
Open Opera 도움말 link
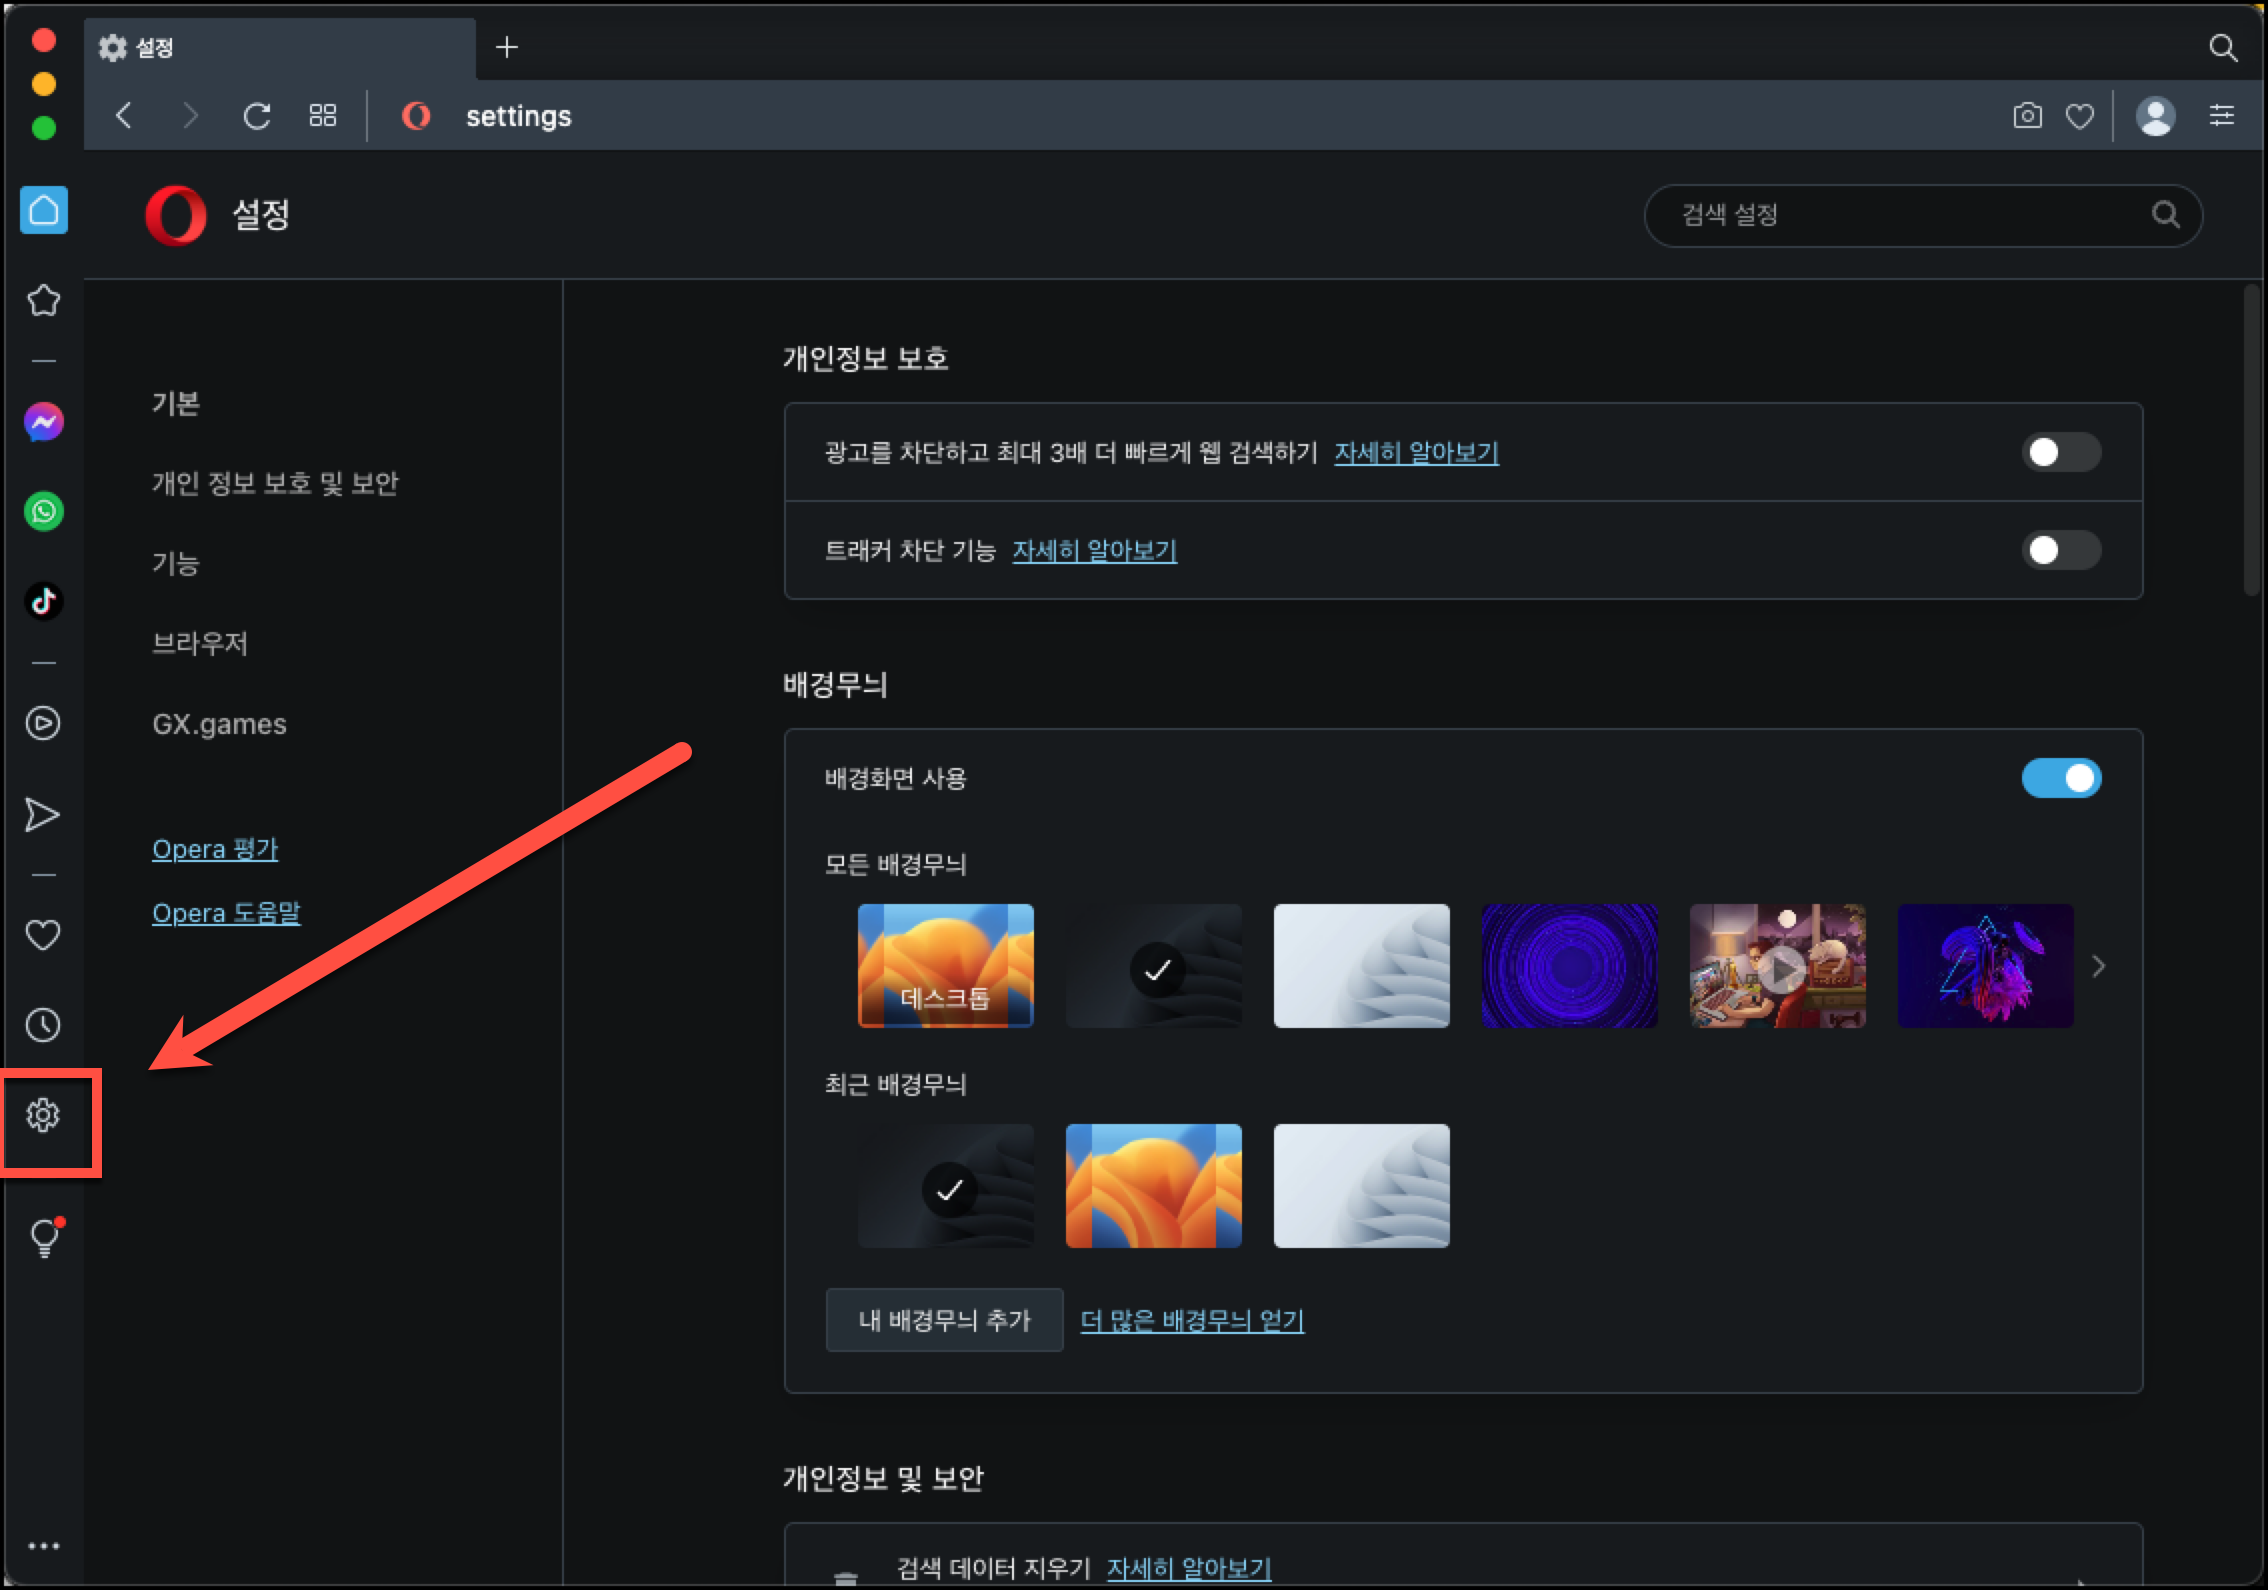[x=226, y=913]
